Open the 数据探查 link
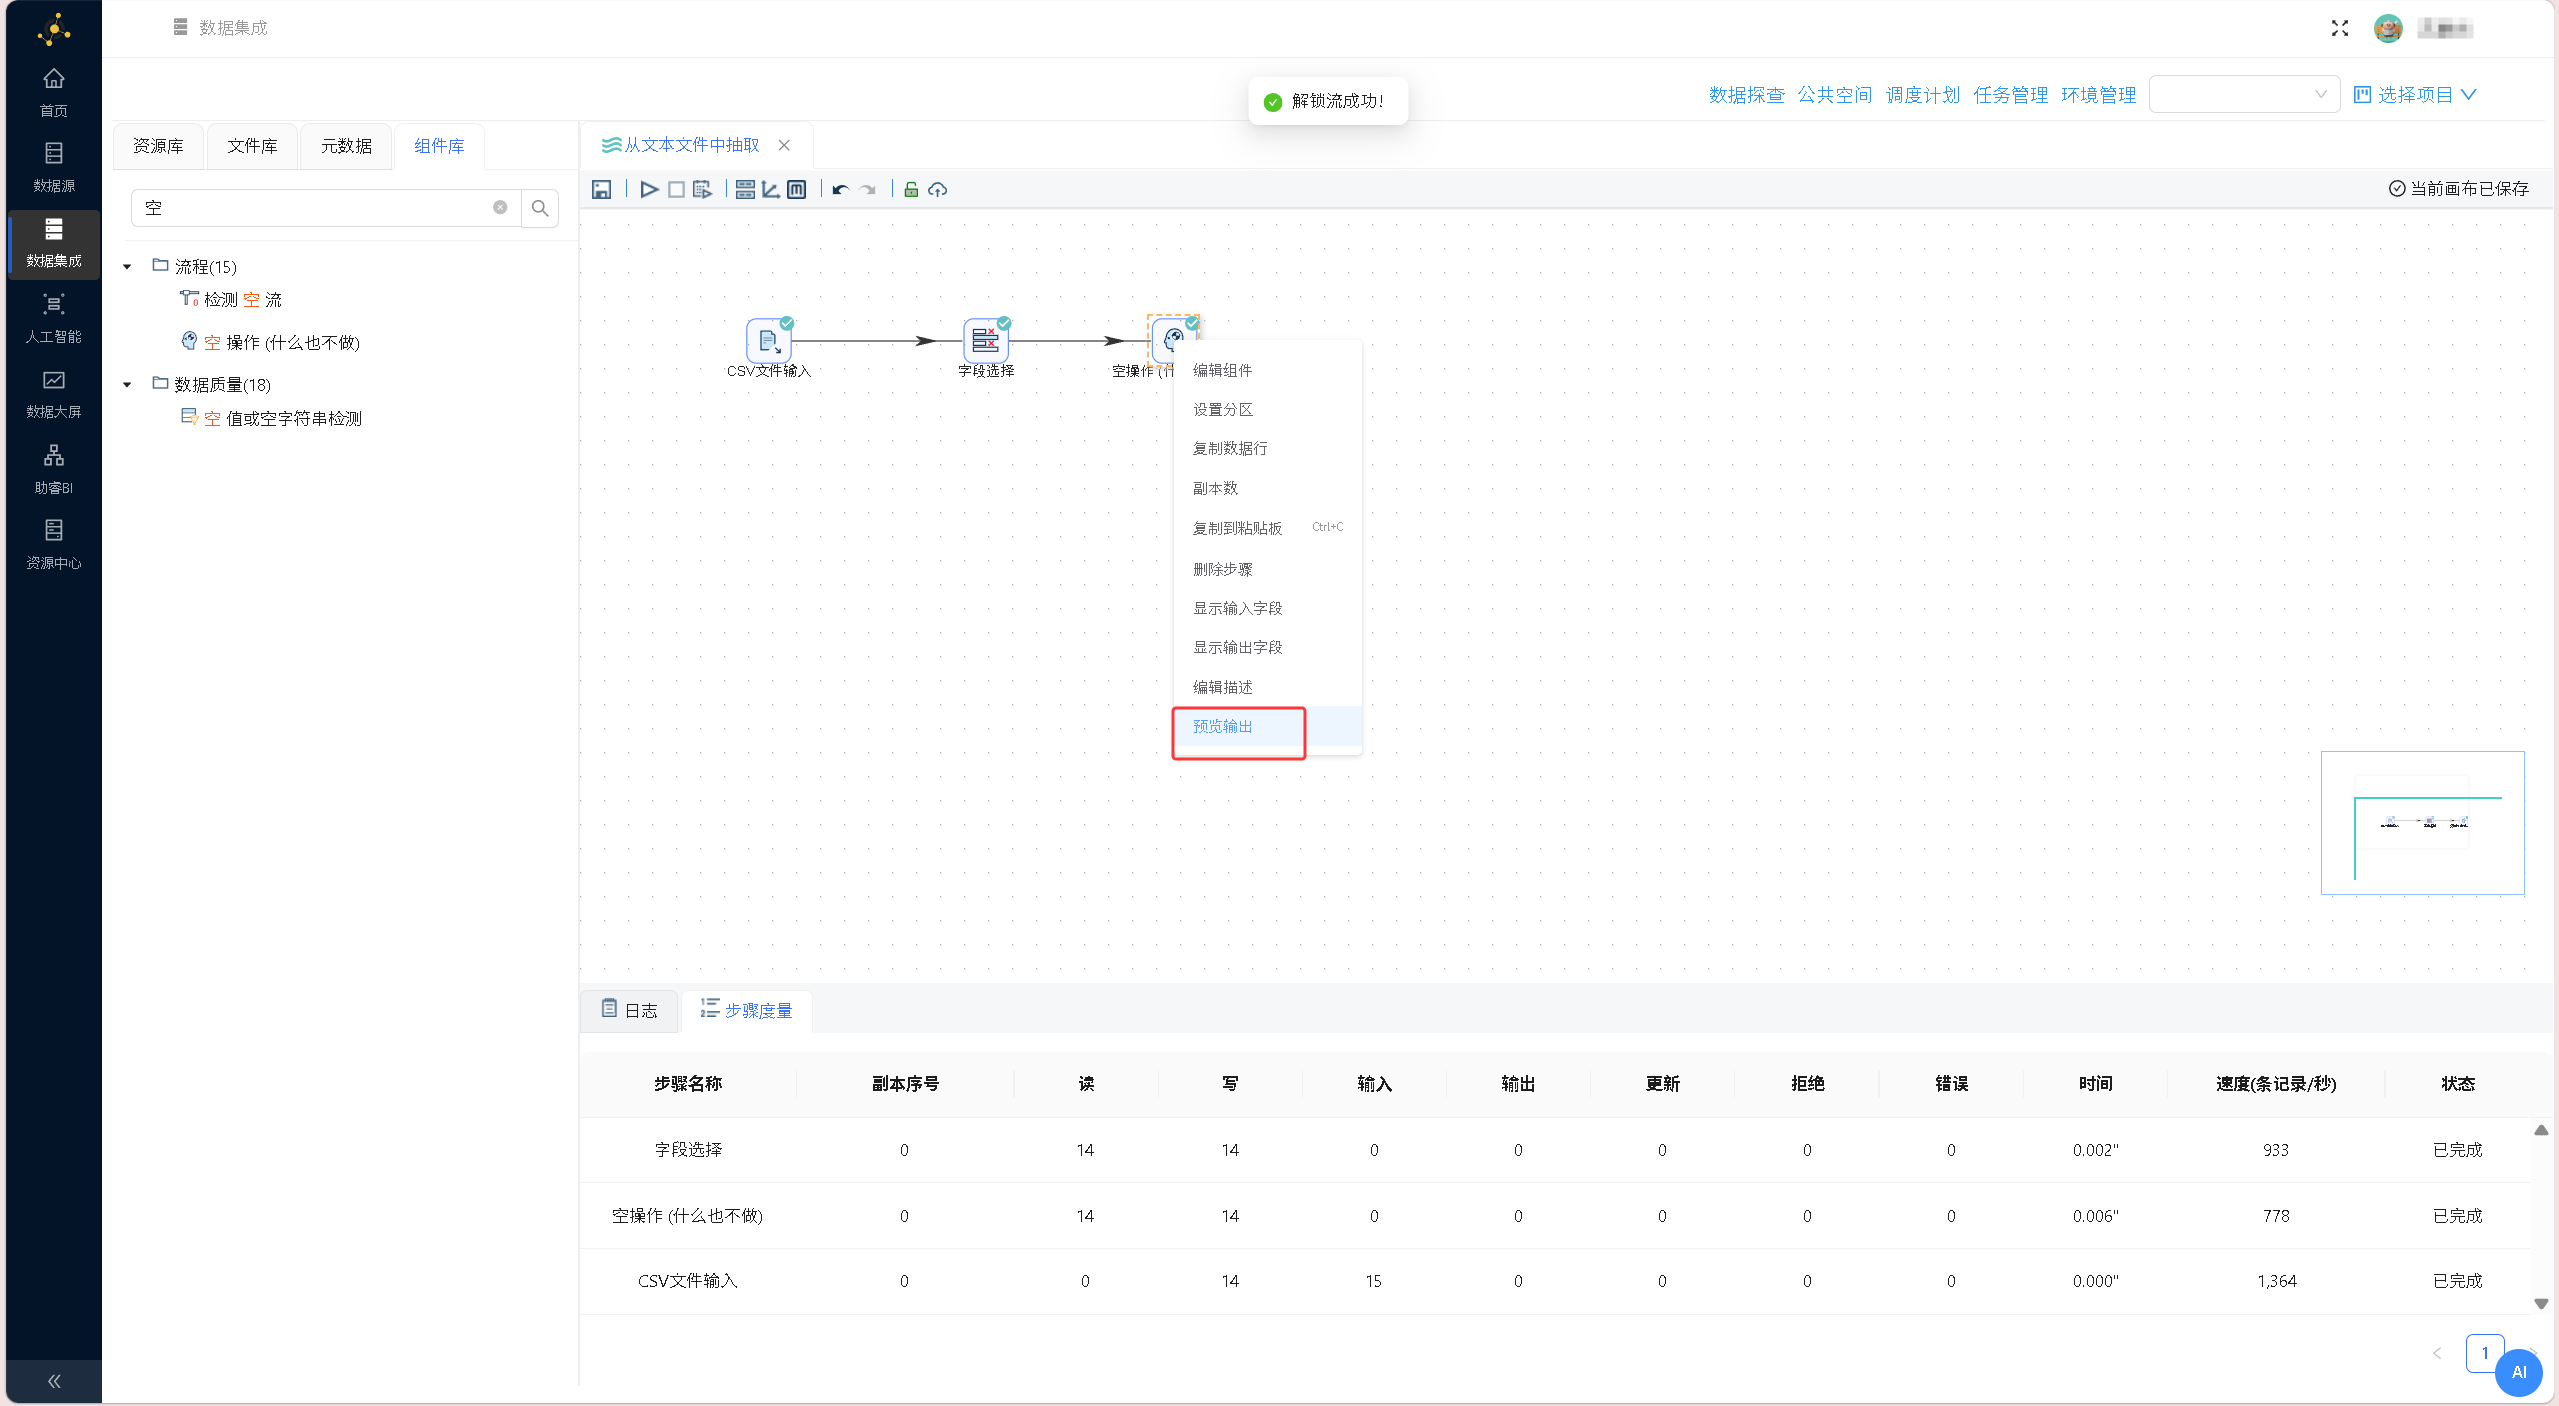This screenshot has height=1406, width=2559. point(1746,94)
